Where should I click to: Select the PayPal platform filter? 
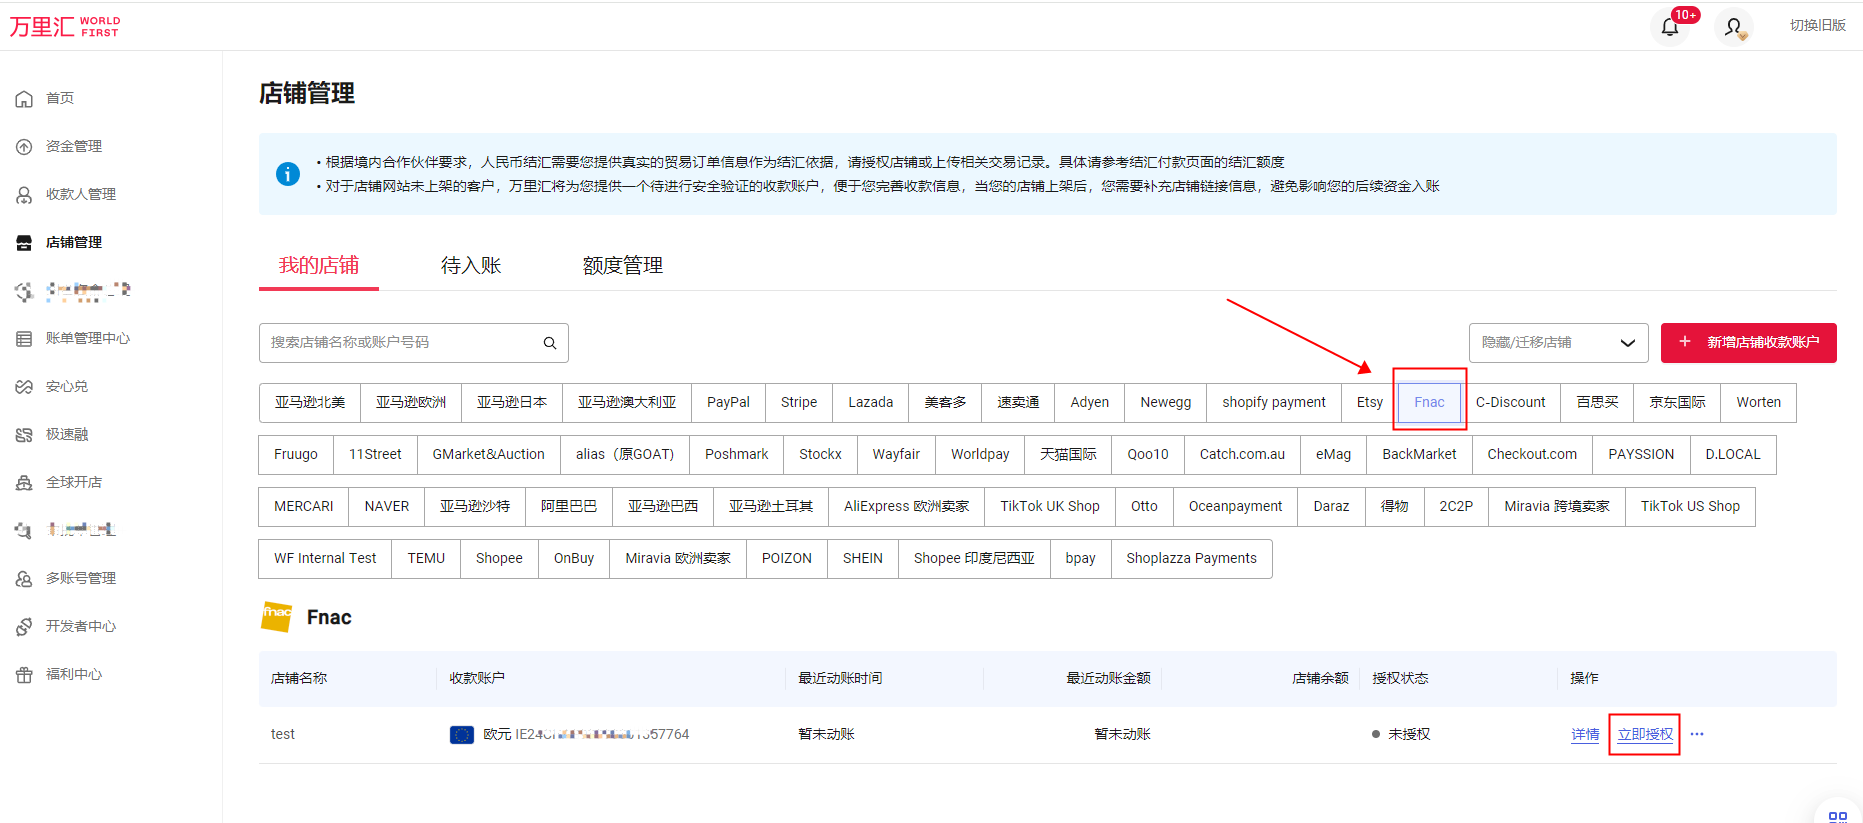[727, 403]
